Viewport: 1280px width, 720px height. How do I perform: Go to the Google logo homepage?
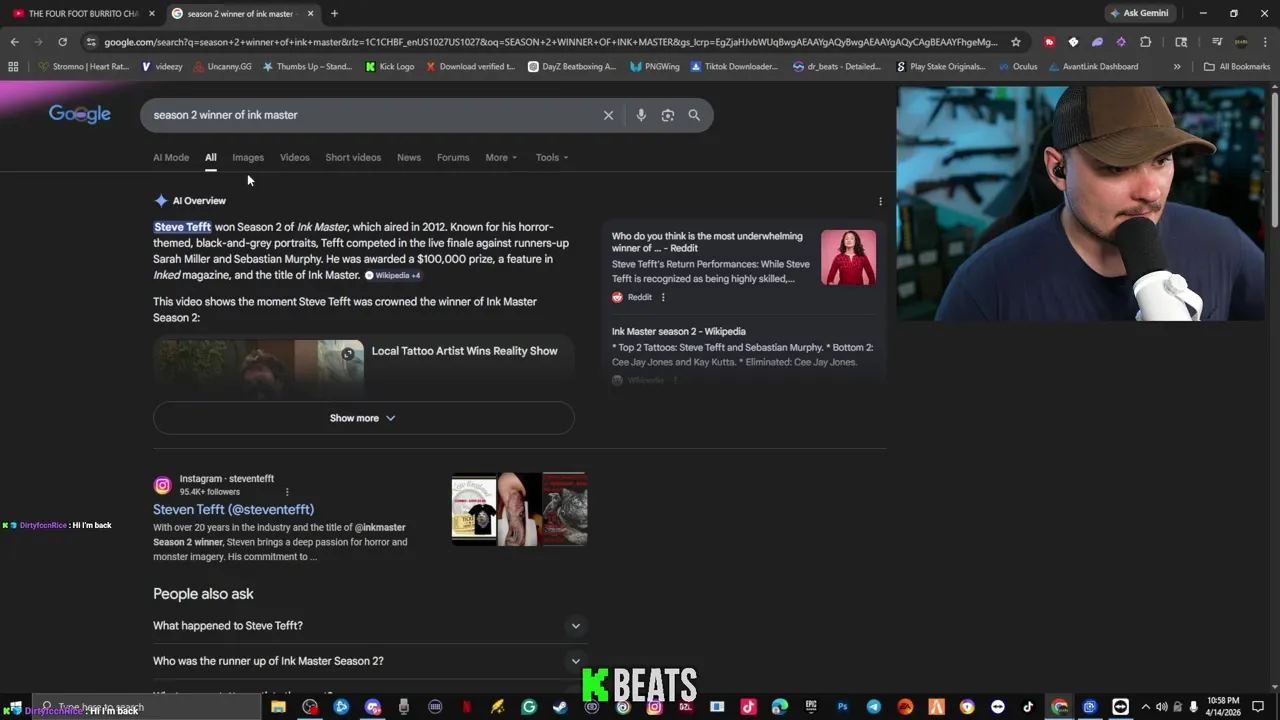tap(80, 114)
